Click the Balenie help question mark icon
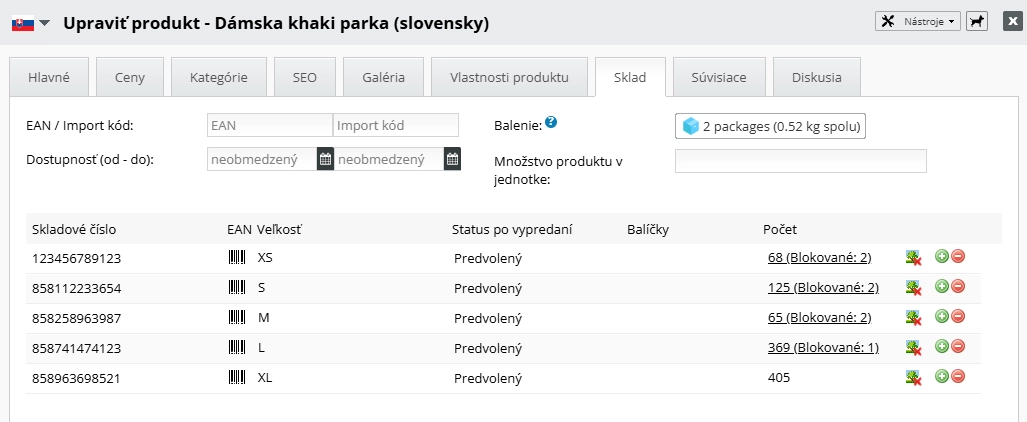This screenshot has width=1027, height=422. point(551,123)
